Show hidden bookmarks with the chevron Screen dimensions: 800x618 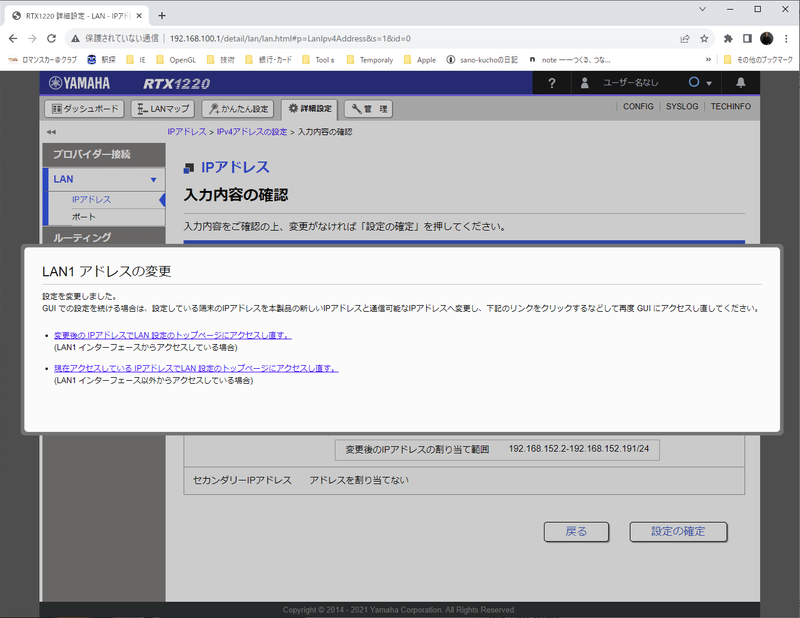click(x=708, y=60)
